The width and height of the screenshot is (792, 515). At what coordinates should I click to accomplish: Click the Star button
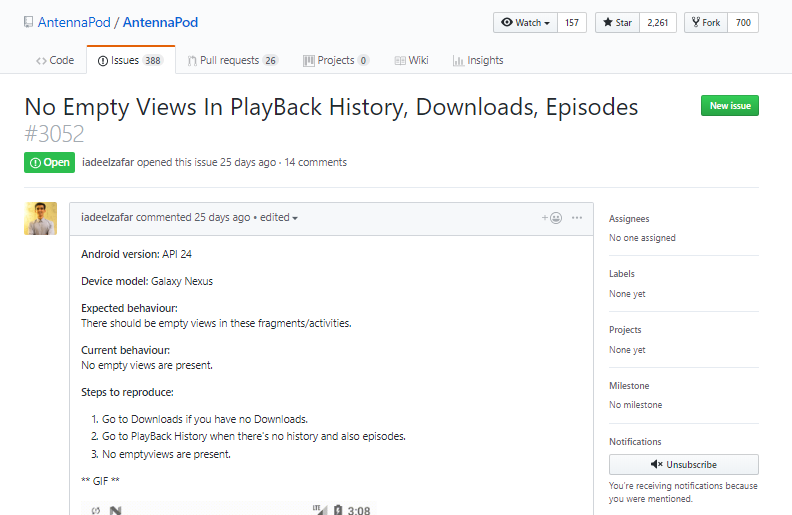(x=616, y=23)
